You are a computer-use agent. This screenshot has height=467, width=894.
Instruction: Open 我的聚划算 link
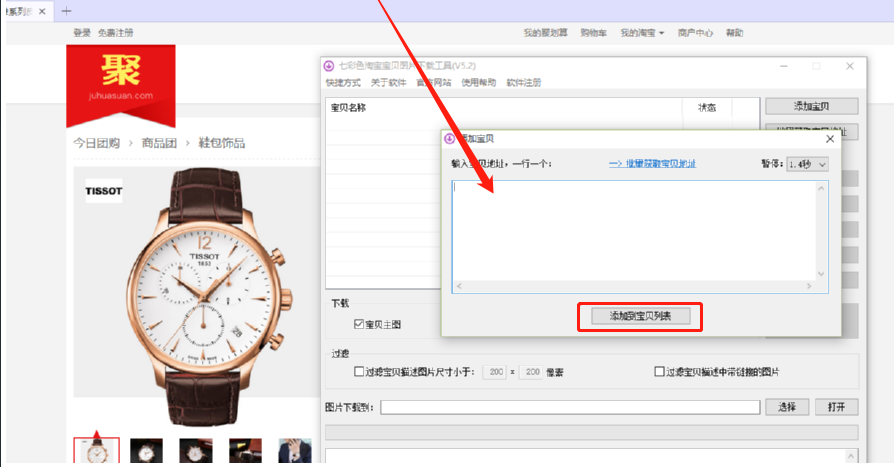[546, 33]
